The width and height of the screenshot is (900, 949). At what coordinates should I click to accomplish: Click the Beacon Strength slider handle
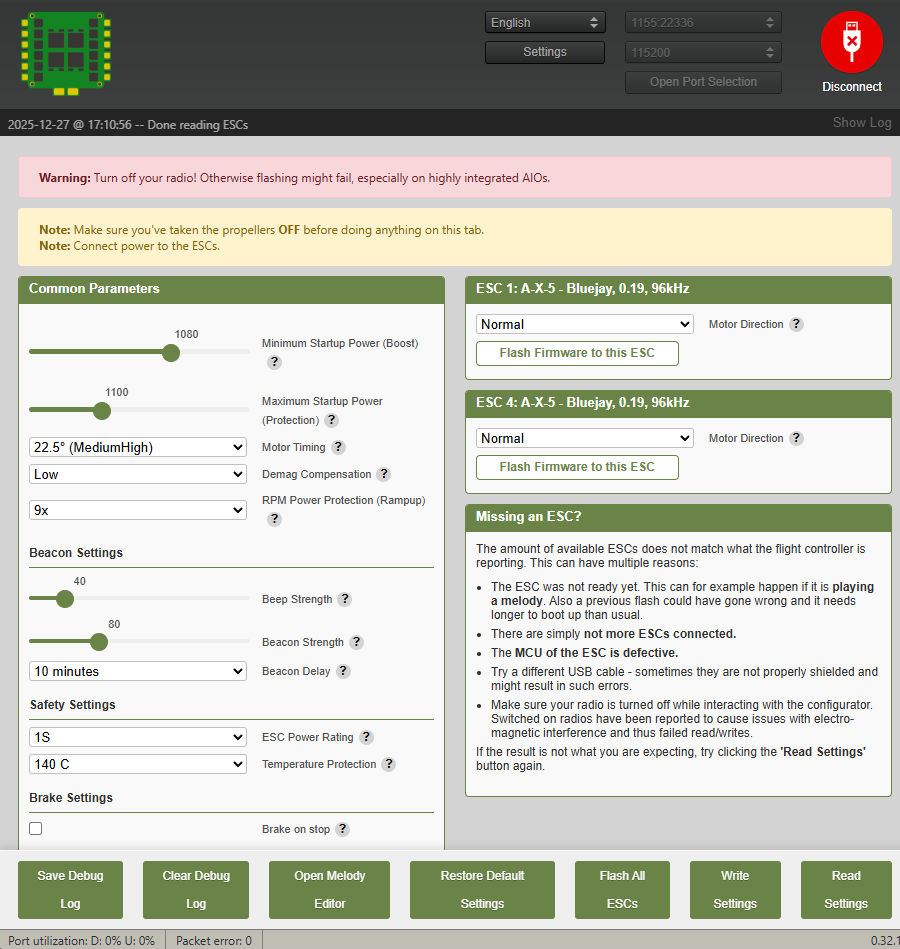coord(99,642)
